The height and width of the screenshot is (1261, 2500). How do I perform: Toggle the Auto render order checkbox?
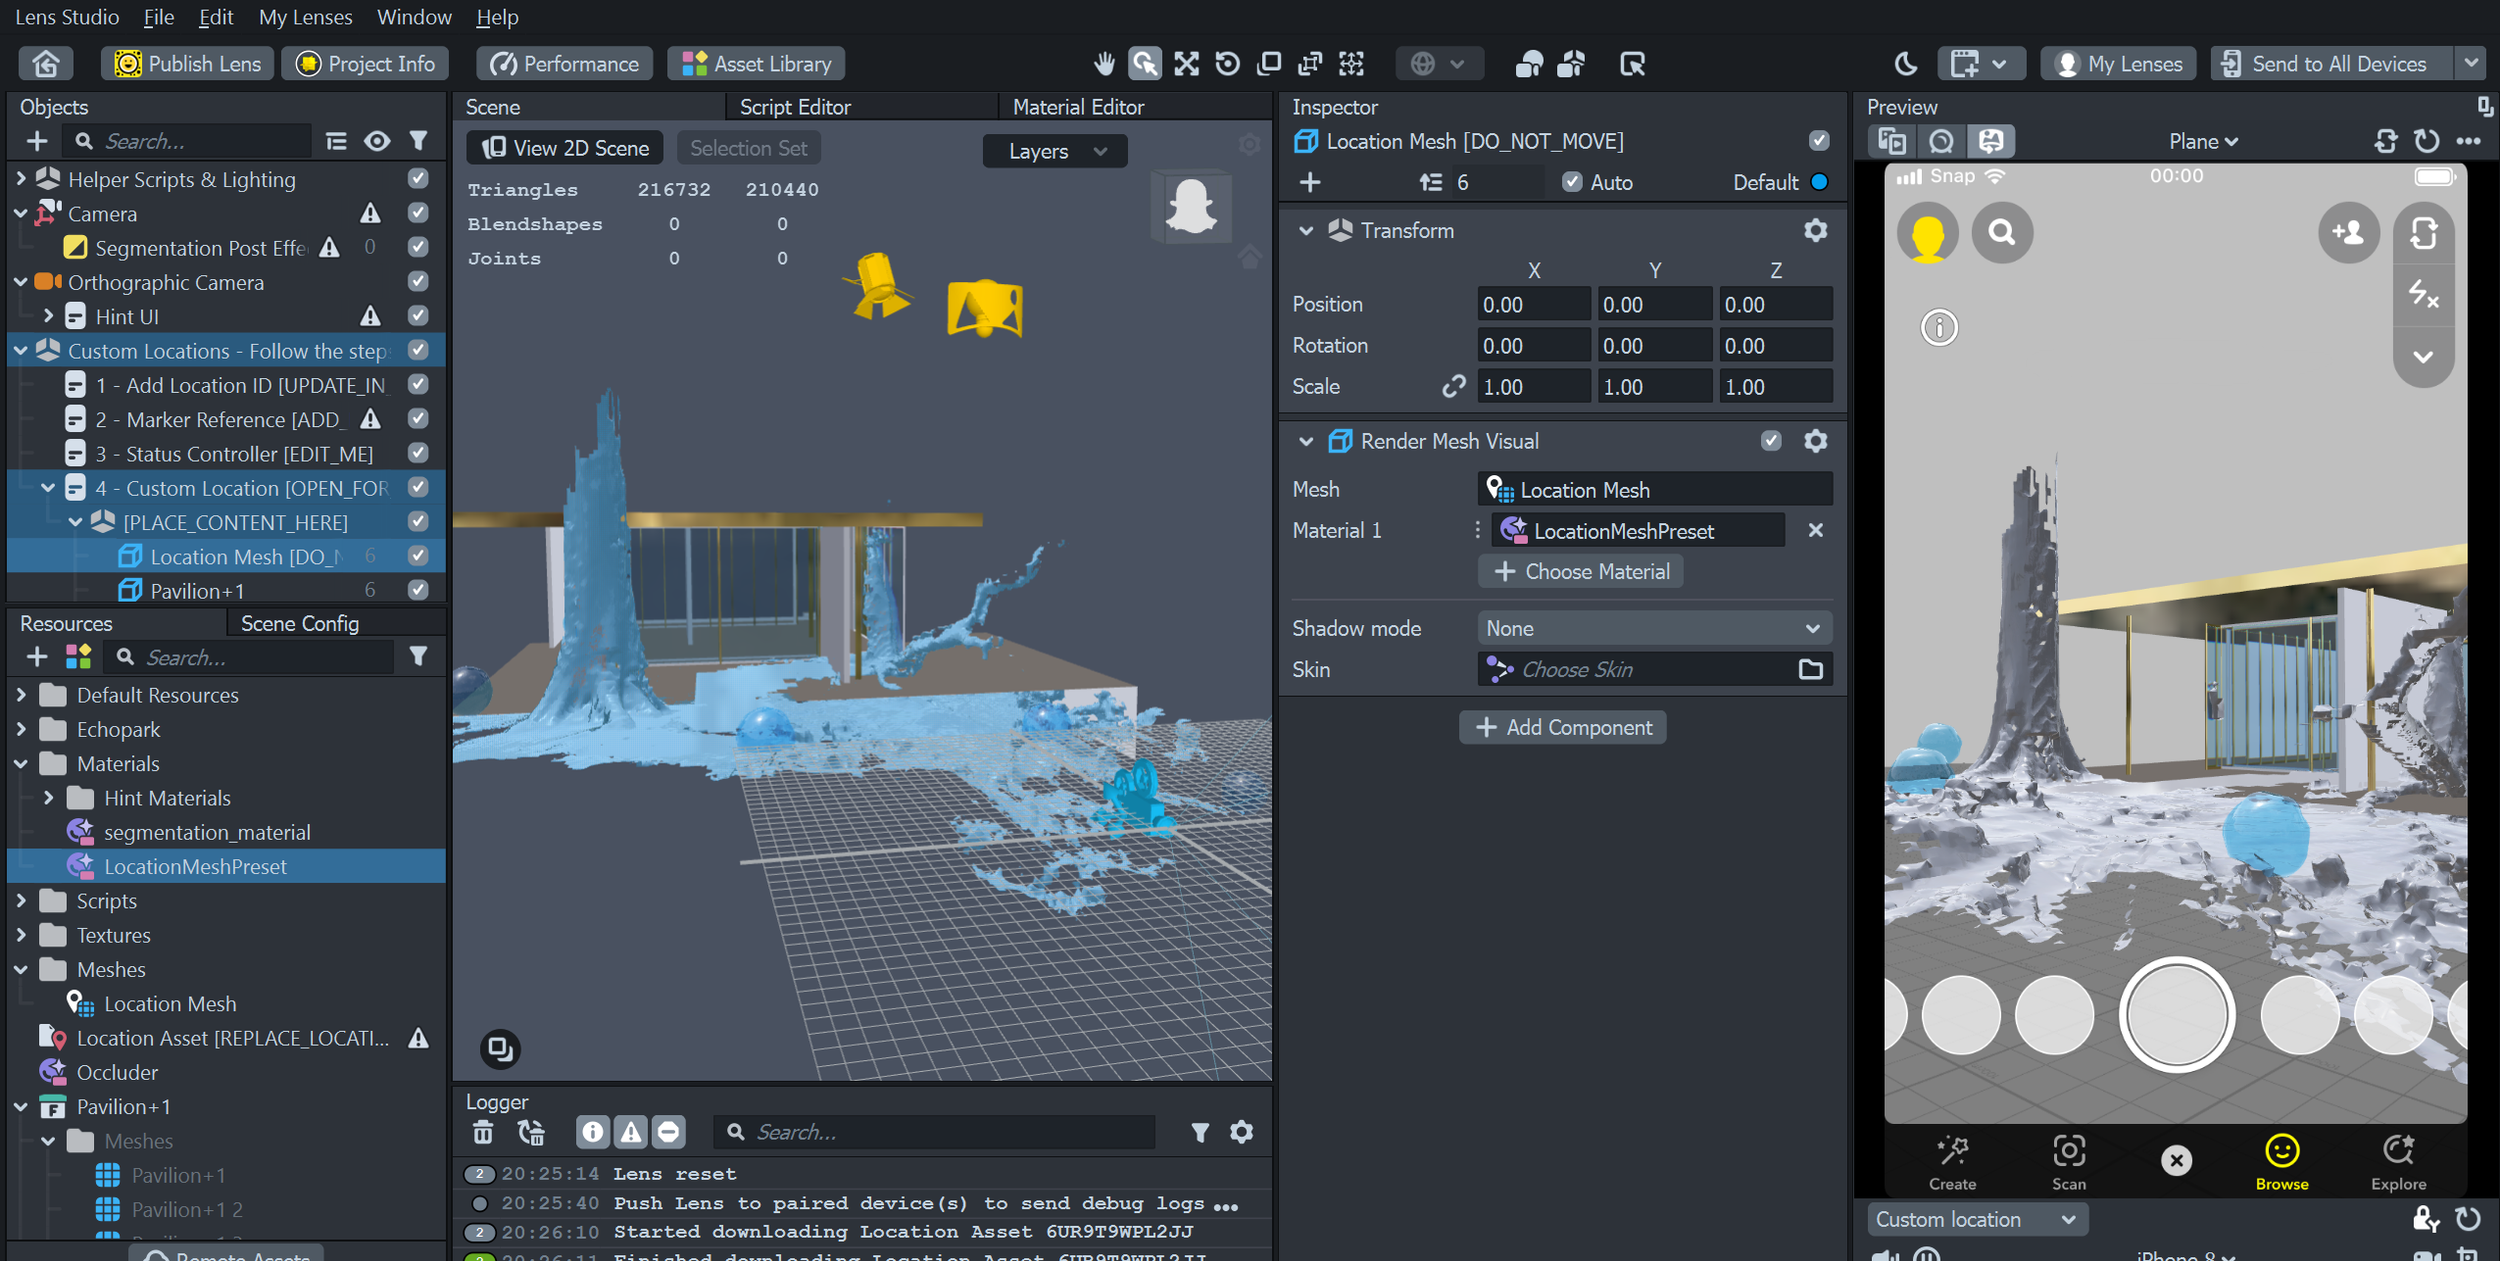click(x=1572, y=182)
